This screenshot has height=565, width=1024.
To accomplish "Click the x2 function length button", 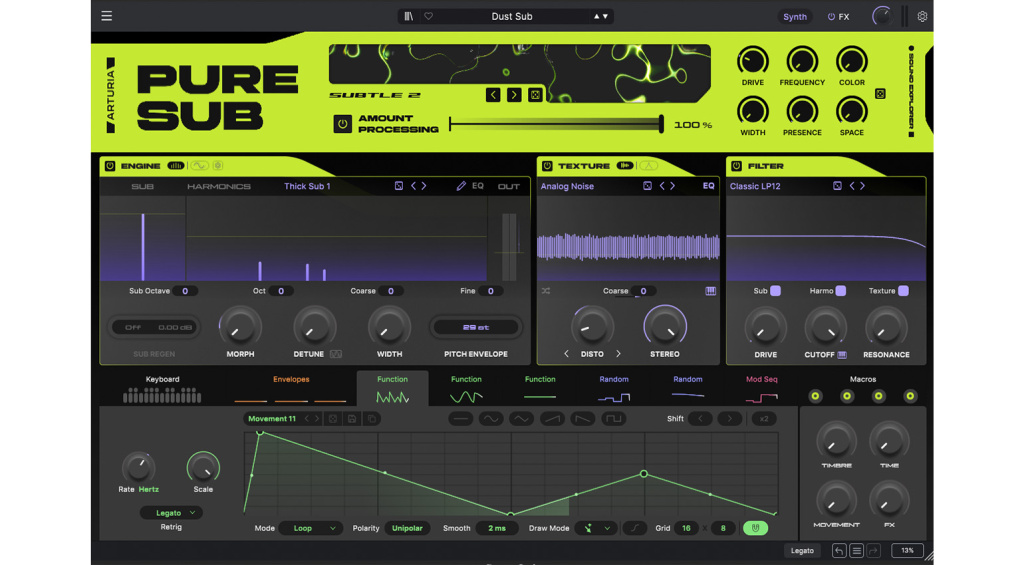I will pyautogui.click(x=763, y=419).
